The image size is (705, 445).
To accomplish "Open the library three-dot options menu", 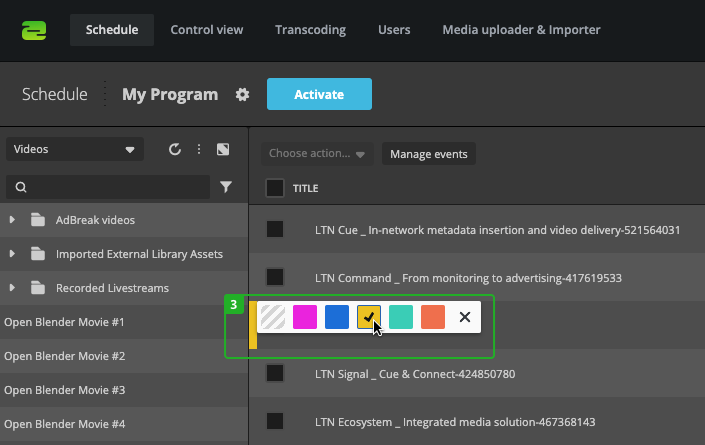I will pos(199,150).
